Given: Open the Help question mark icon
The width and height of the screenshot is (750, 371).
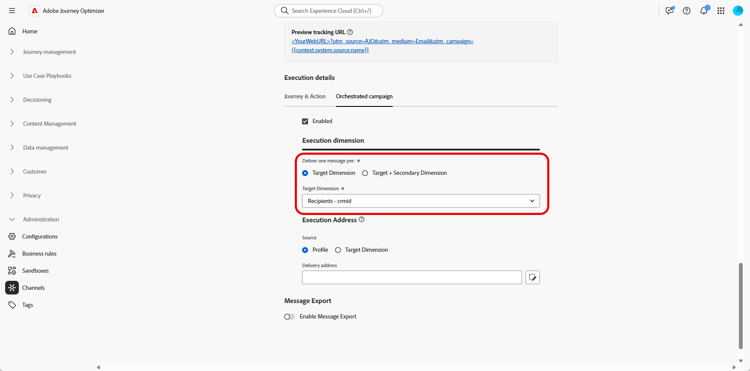Looking at the screenshot, I should (x=686, y=11).
